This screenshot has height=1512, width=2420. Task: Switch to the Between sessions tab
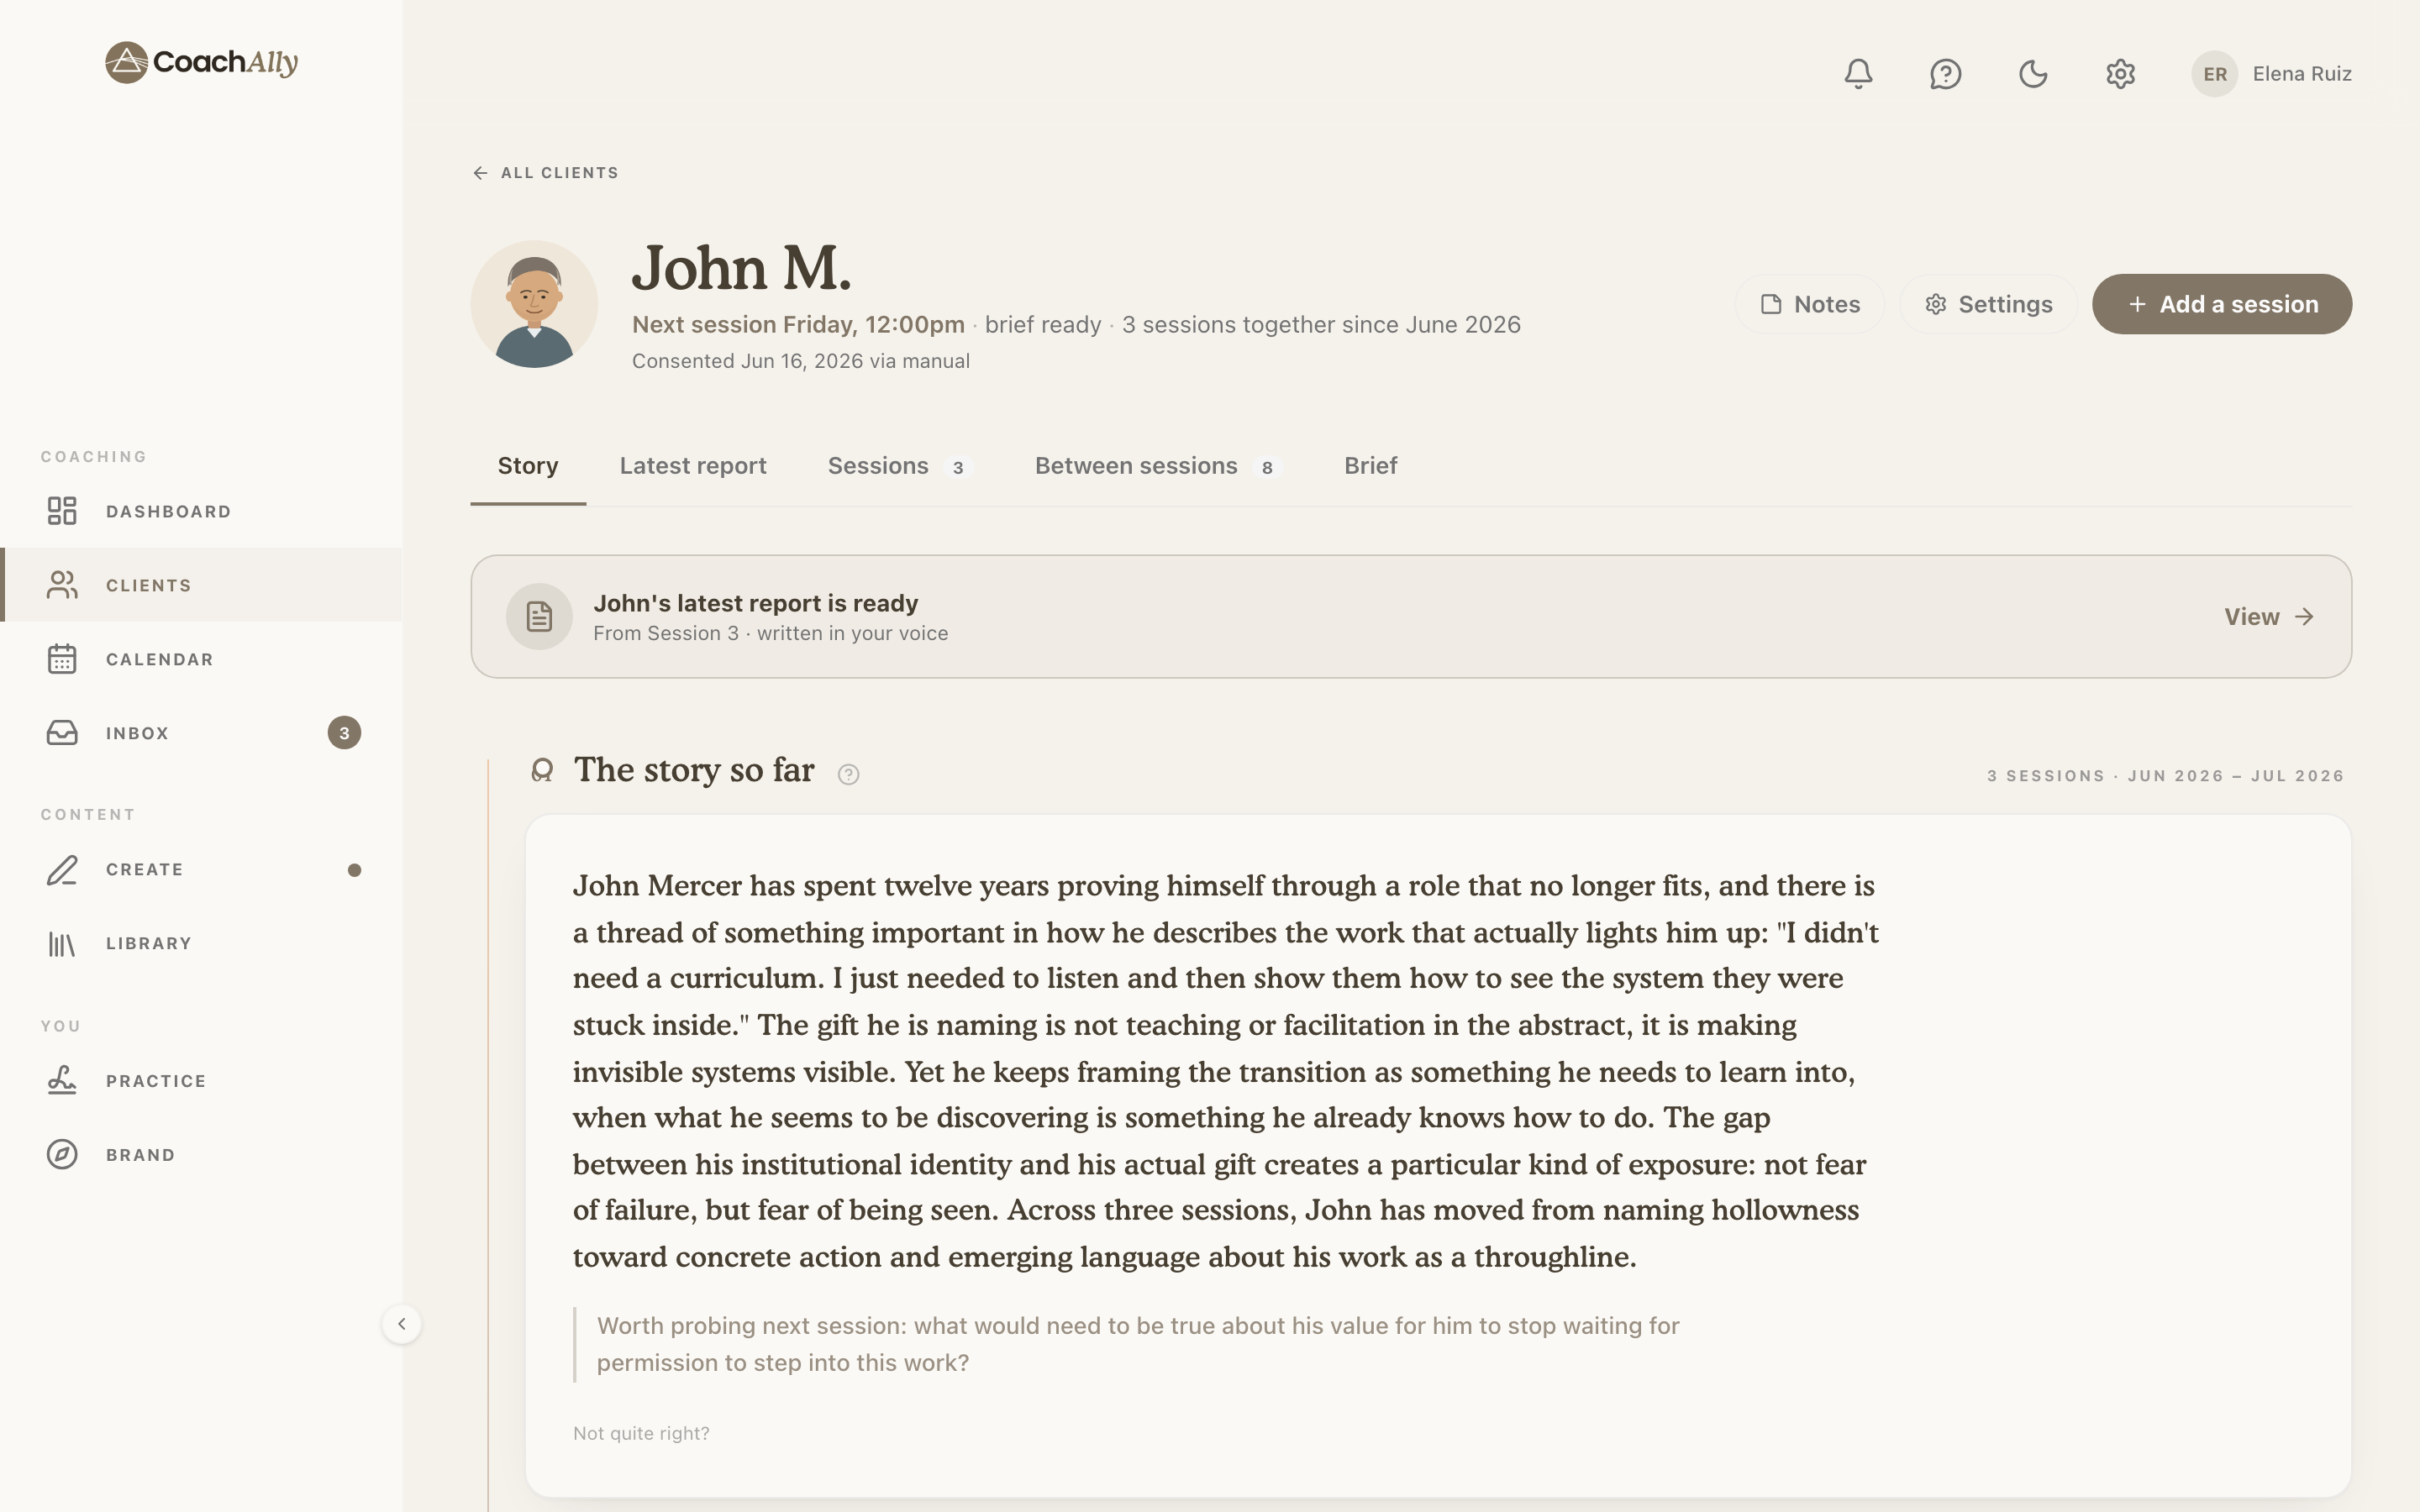coord(1158,466)
